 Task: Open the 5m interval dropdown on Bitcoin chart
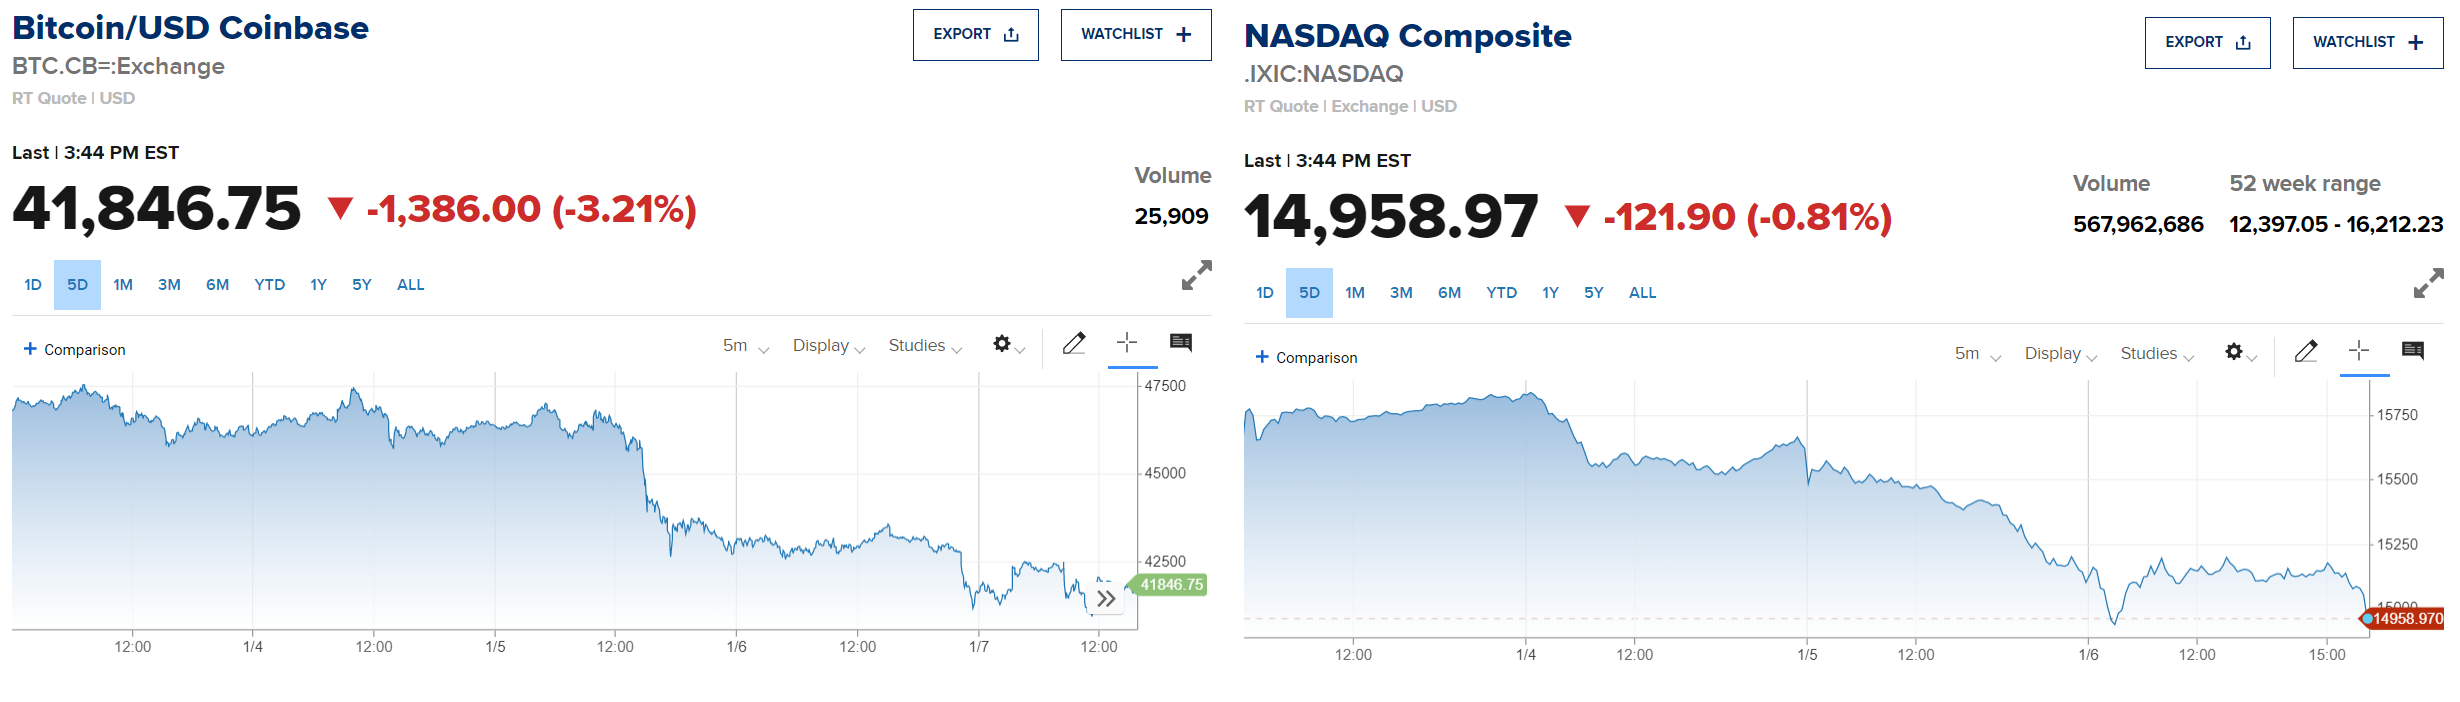pyautogui.click(x=745, y=346)
